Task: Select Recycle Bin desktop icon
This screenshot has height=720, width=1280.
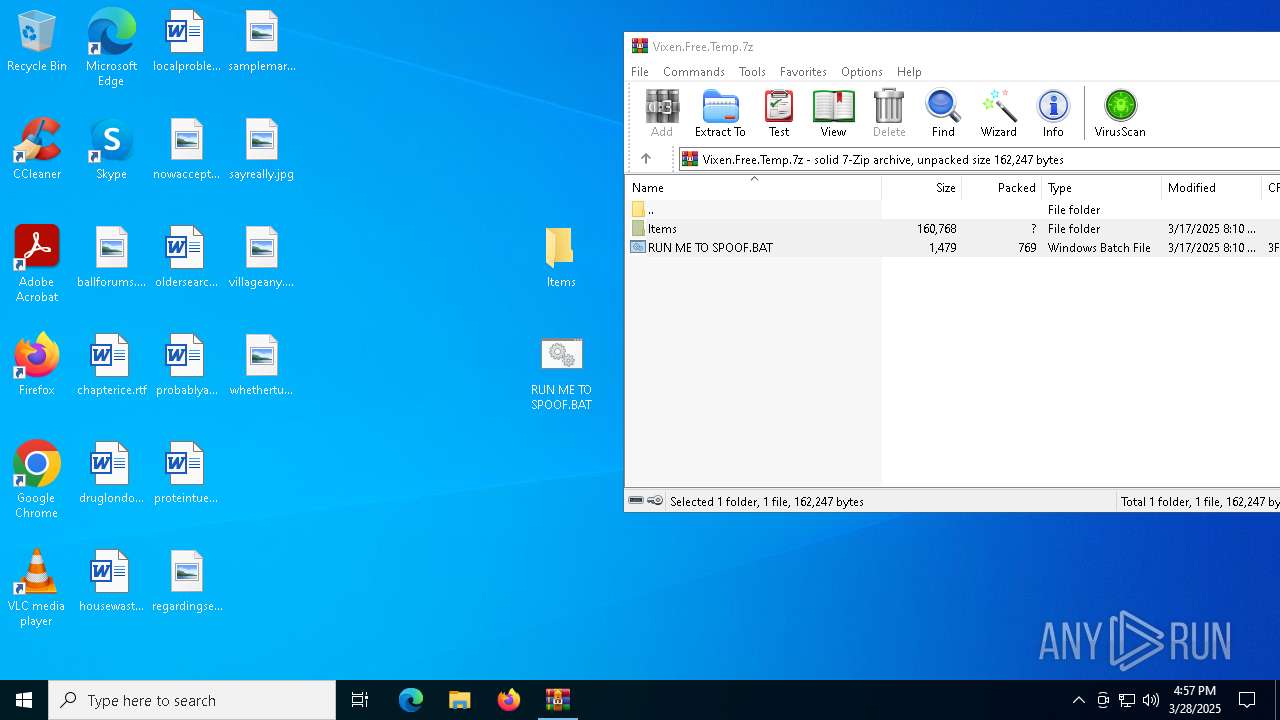Action: (x=37, y=42)
